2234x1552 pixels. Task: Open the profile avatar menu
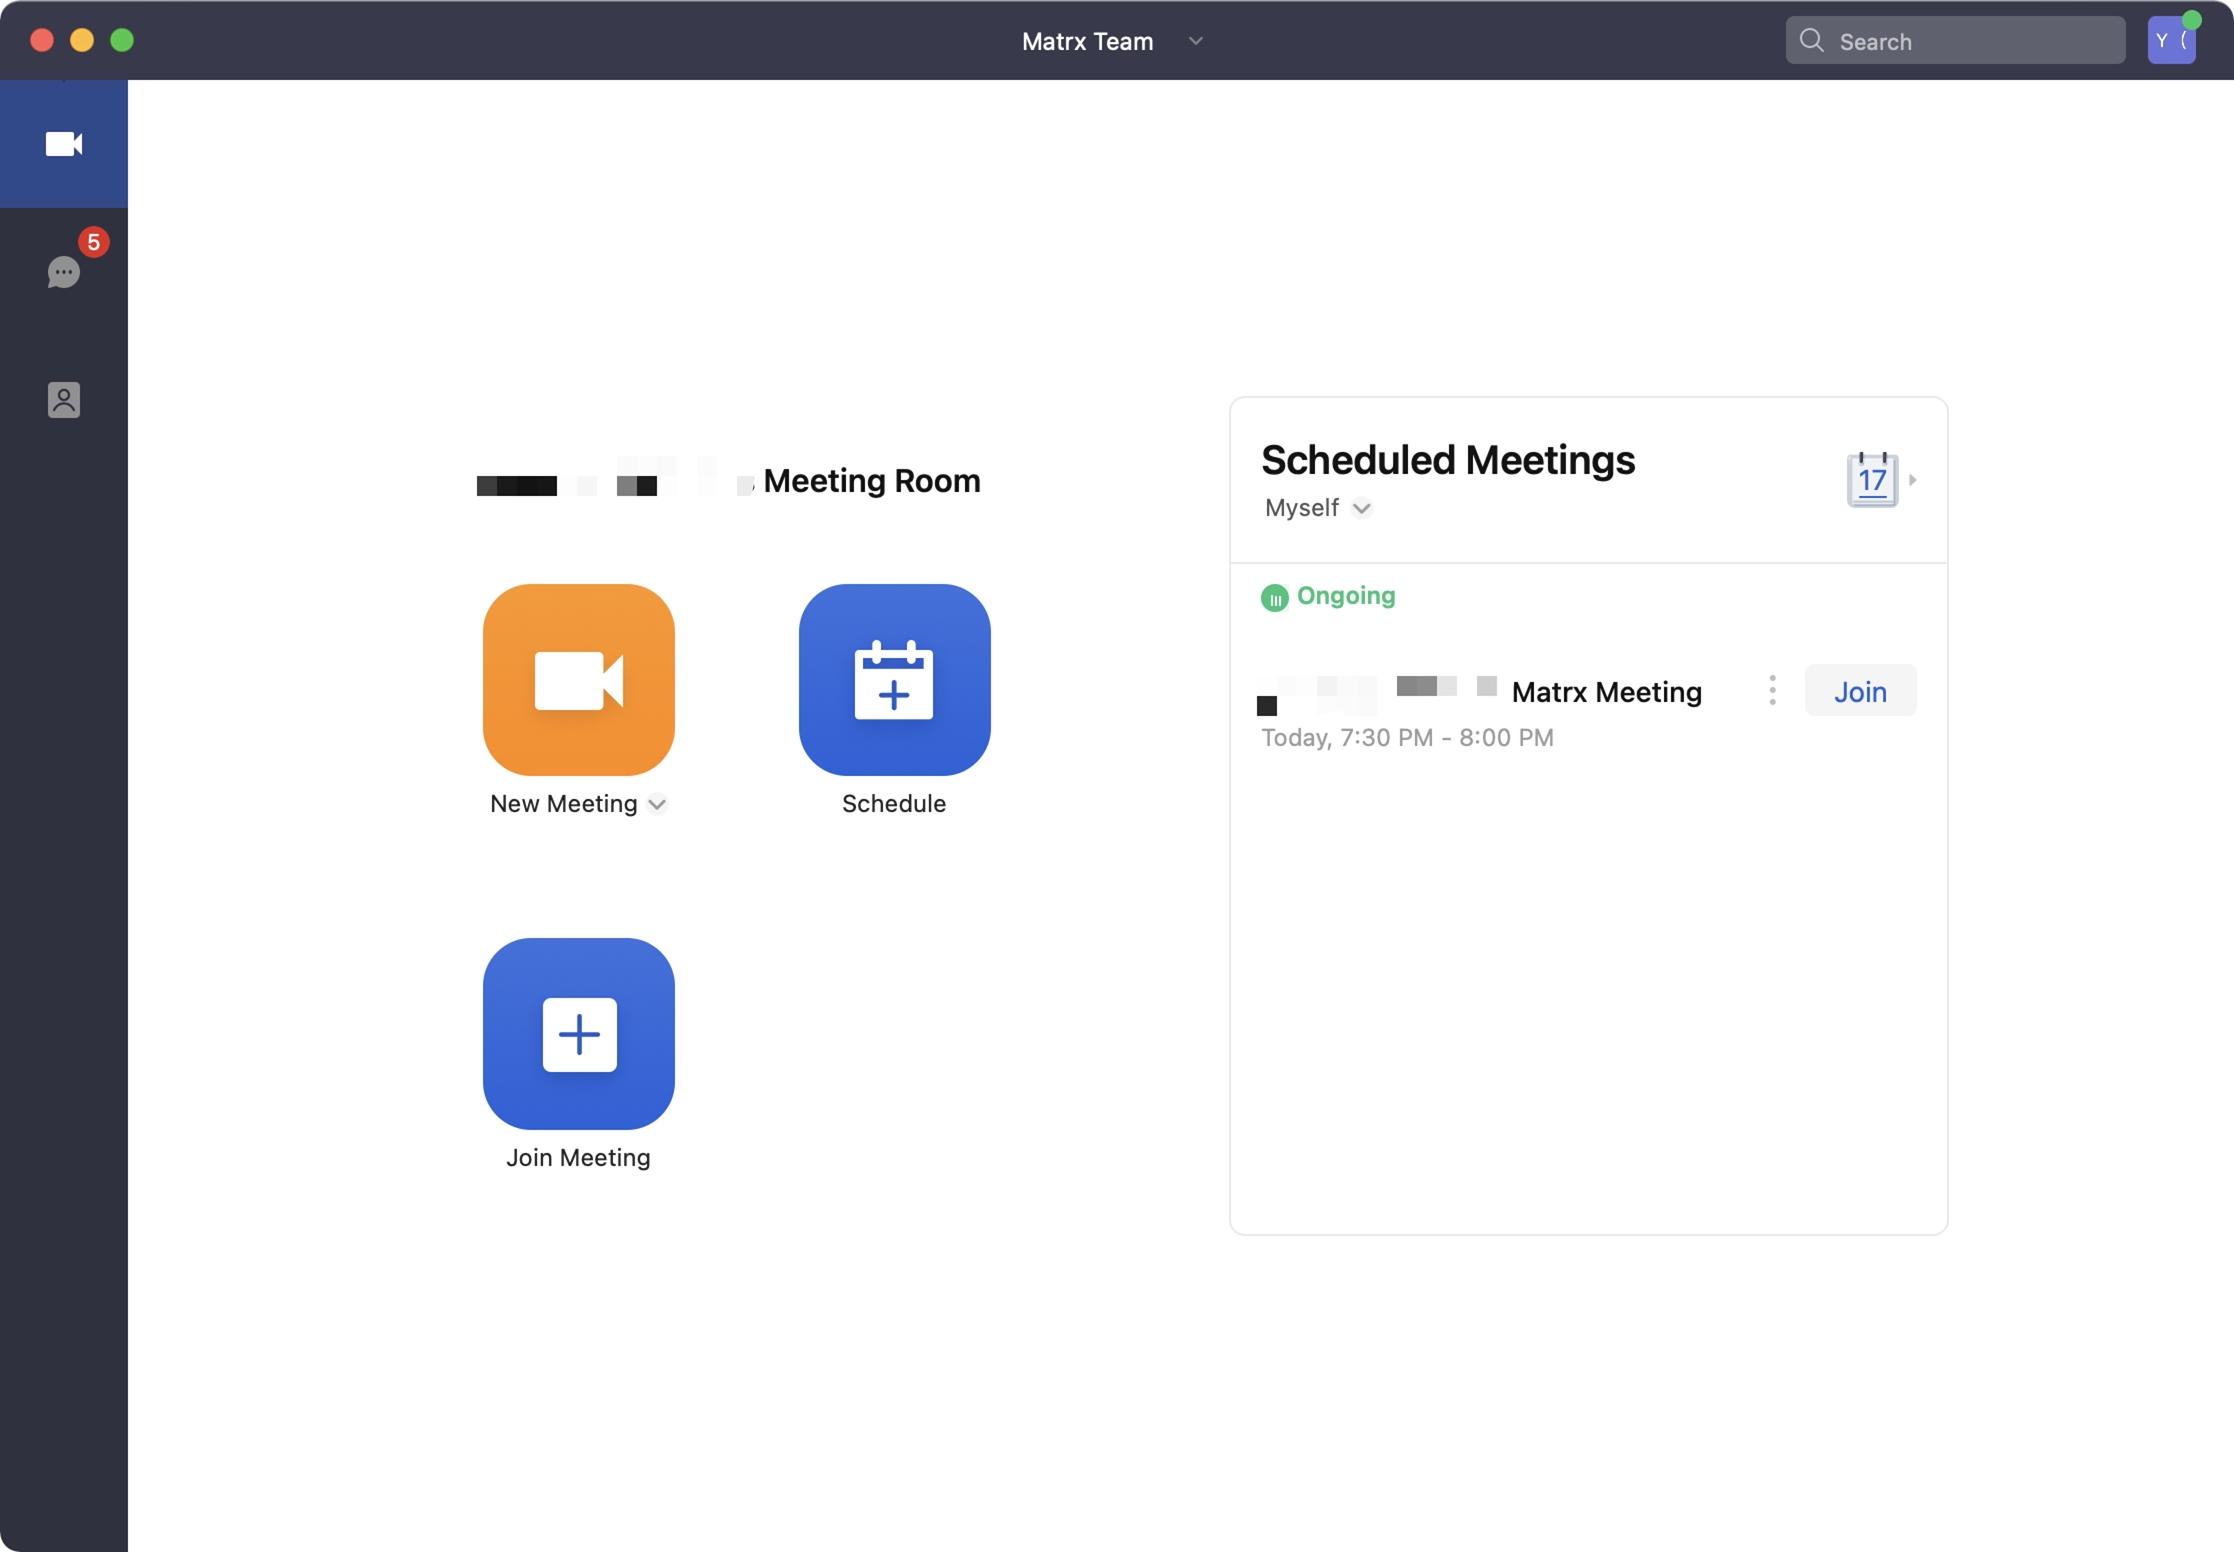[2170, 41]
